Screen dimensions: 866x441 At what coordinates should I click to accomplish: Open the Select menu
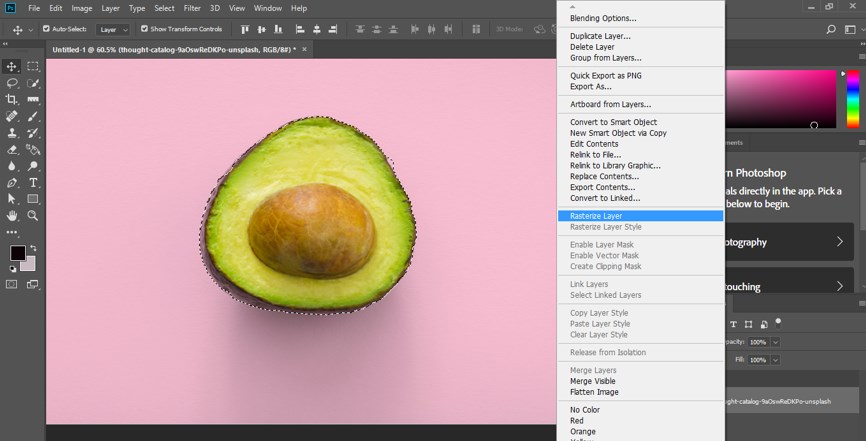tap(164, 8)
